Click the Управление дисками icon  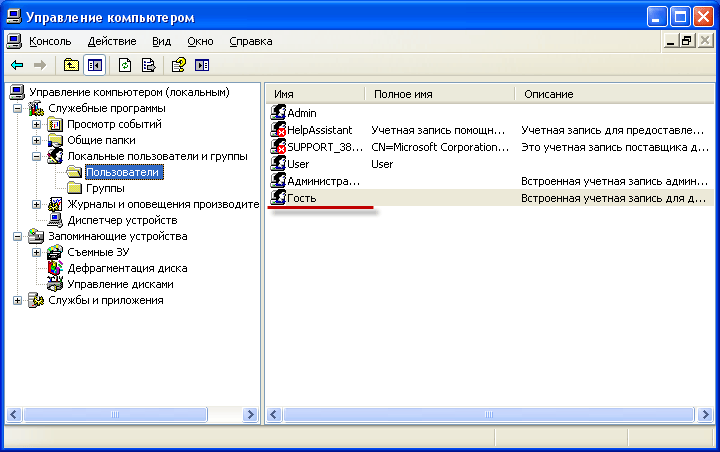(x=55, y=284)
